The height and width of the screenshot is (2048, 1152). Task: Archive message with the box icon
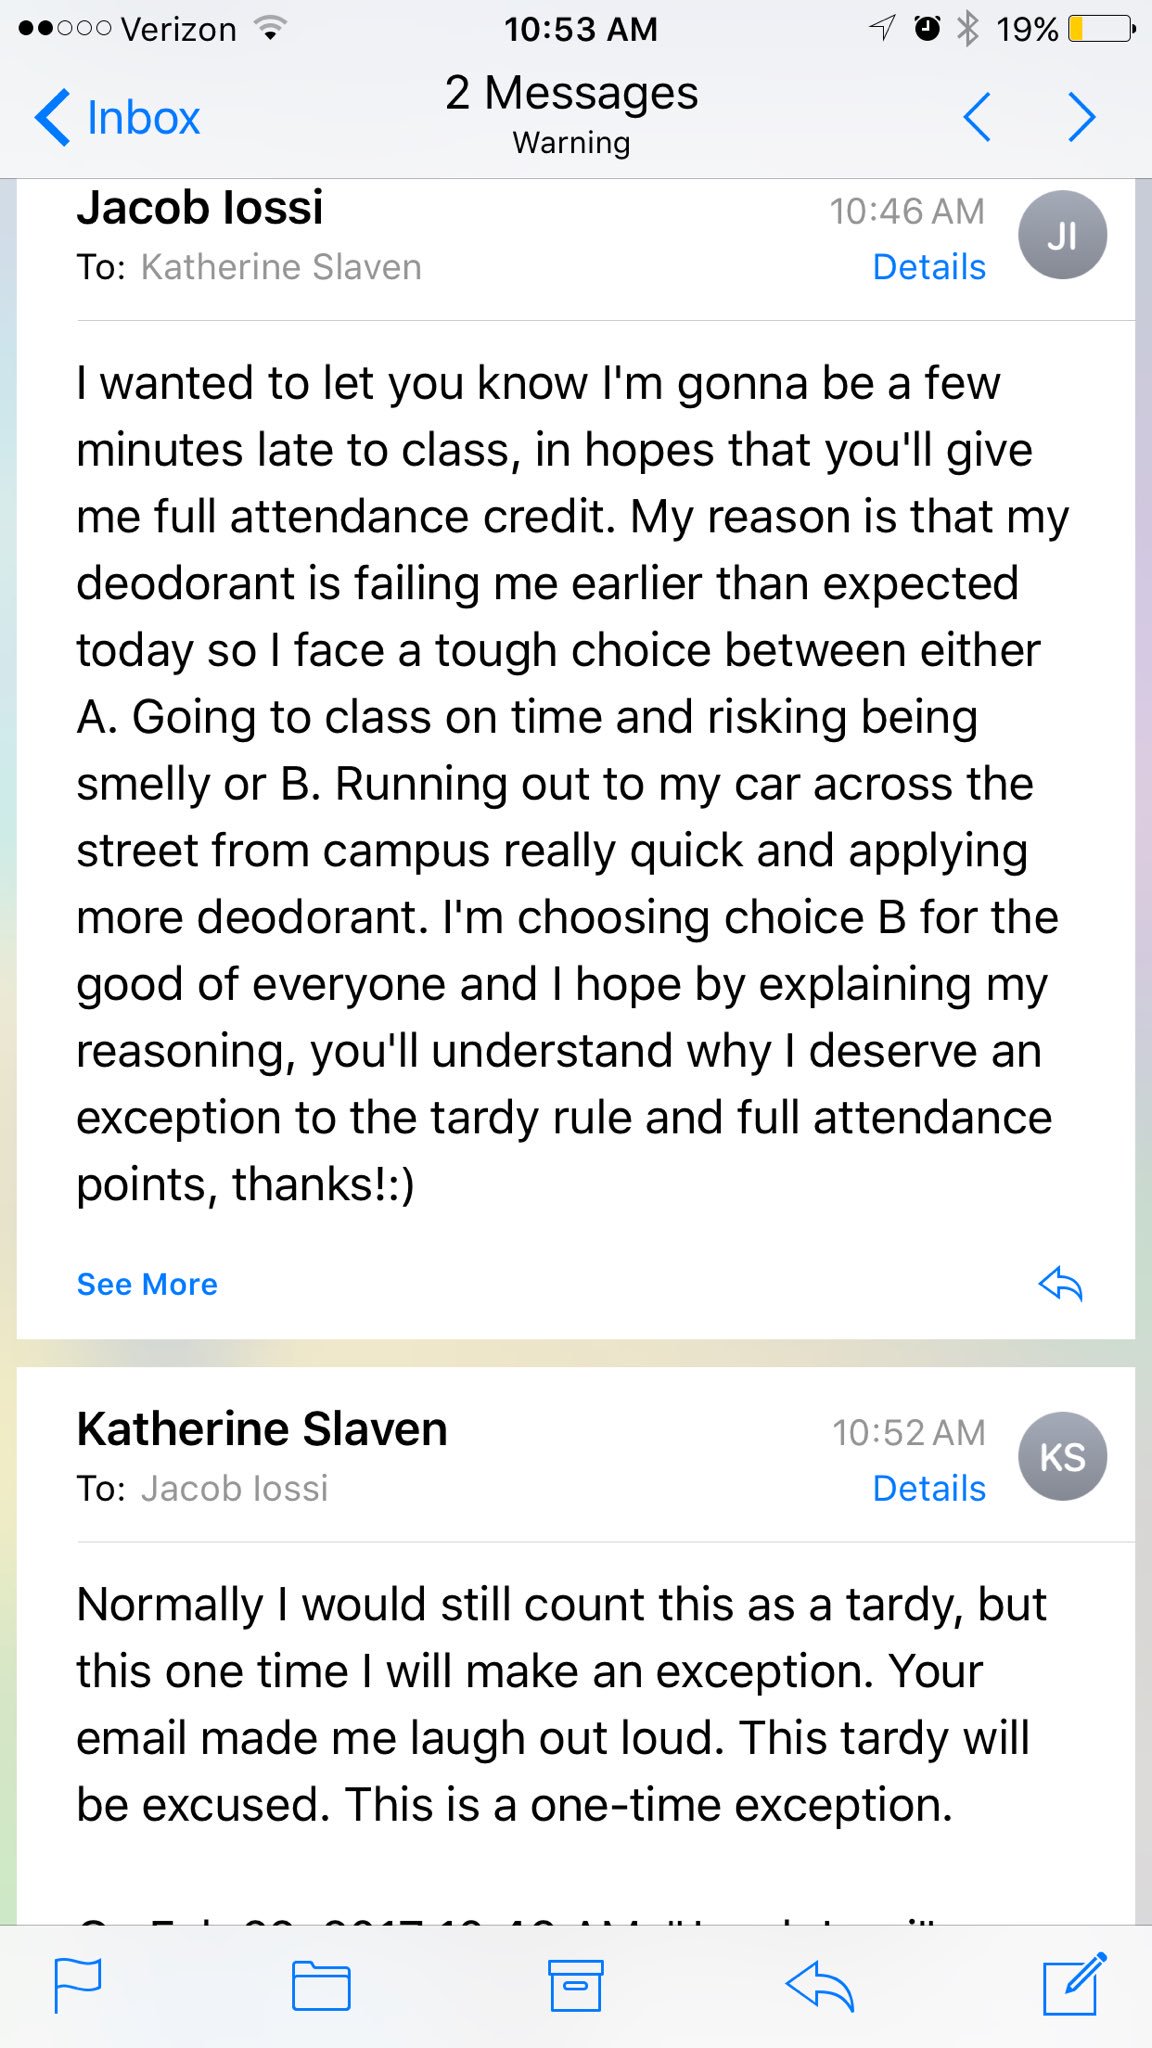pos(576,1985)
